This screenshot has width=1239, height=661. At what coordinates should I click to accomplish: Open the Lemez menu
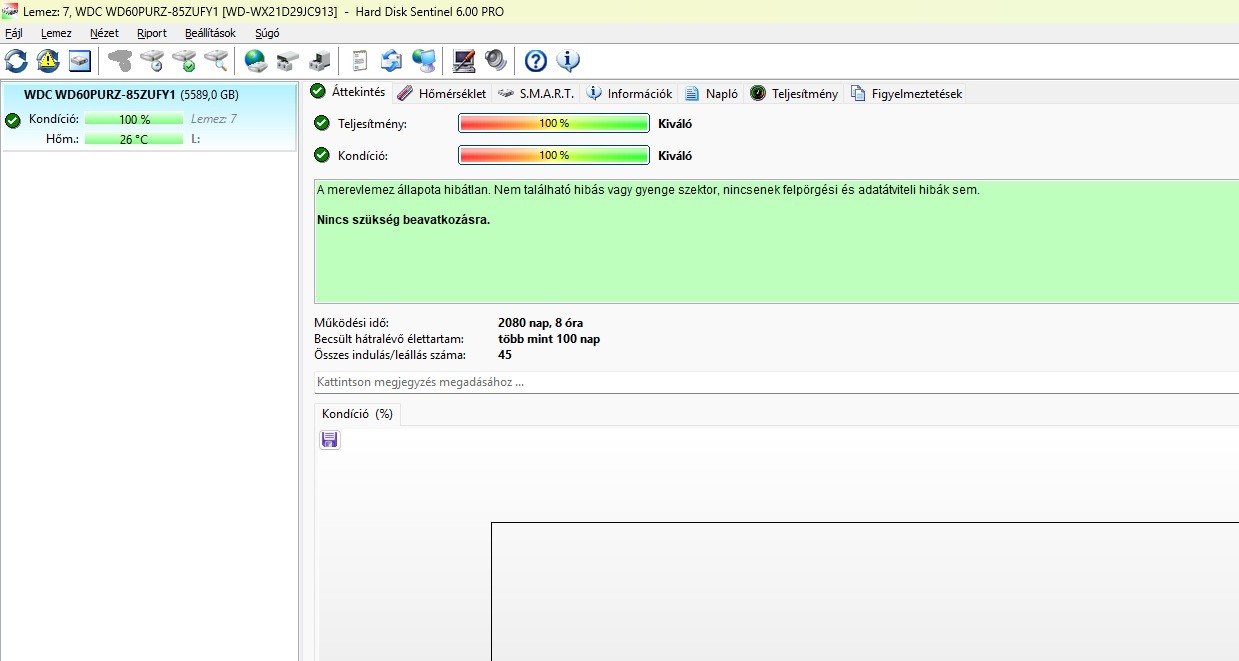56,33
